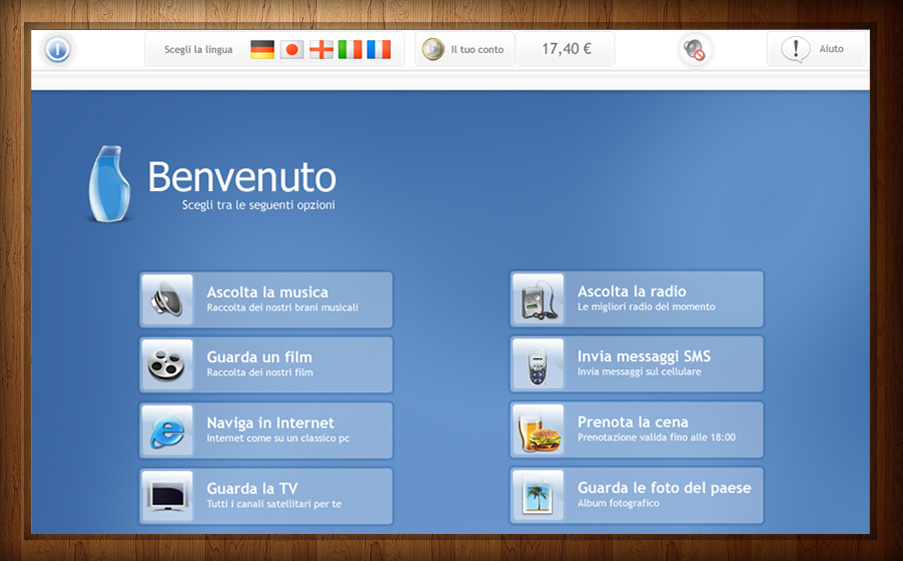Select the Japanese flag language

pyautogui.click(x=292, y=50)
